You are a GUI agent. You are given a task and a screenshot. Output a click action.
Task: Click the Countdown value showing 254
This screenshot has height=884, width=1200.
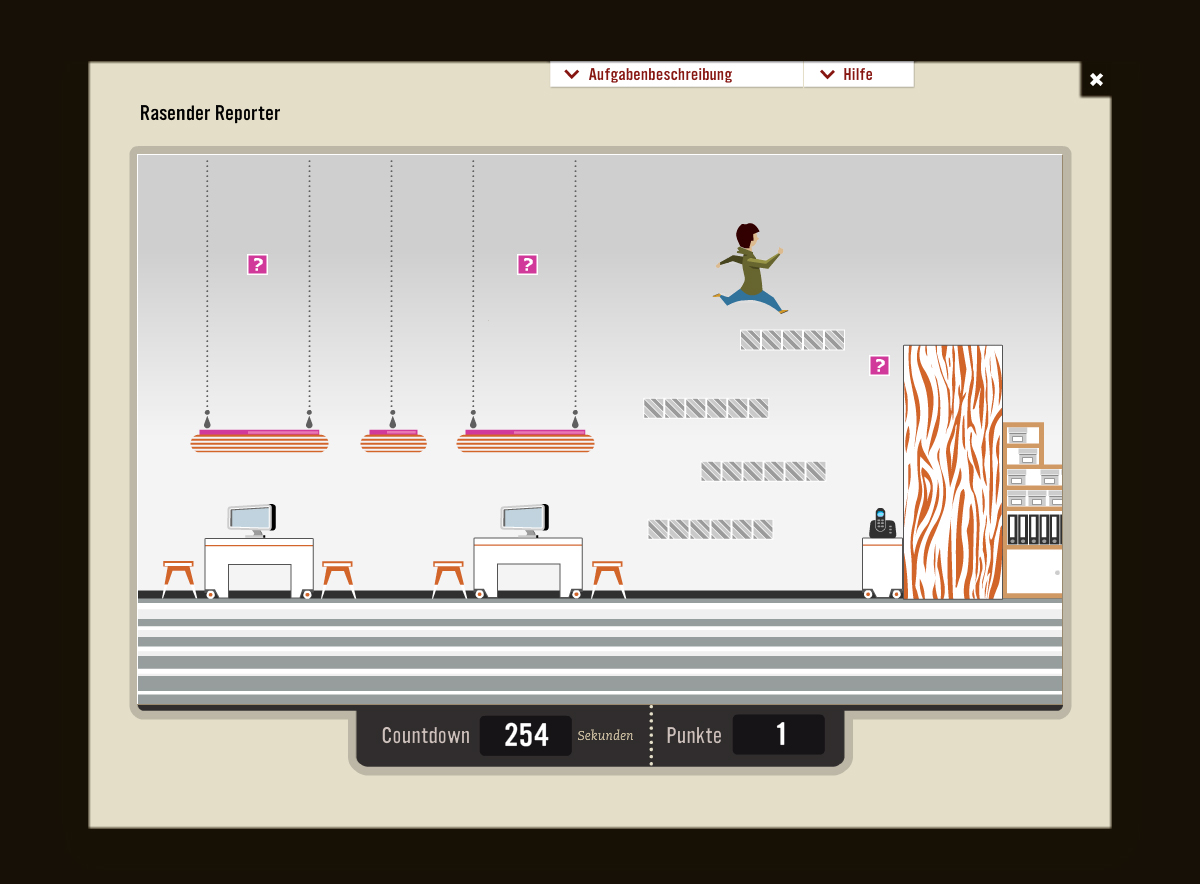(526, 736)
